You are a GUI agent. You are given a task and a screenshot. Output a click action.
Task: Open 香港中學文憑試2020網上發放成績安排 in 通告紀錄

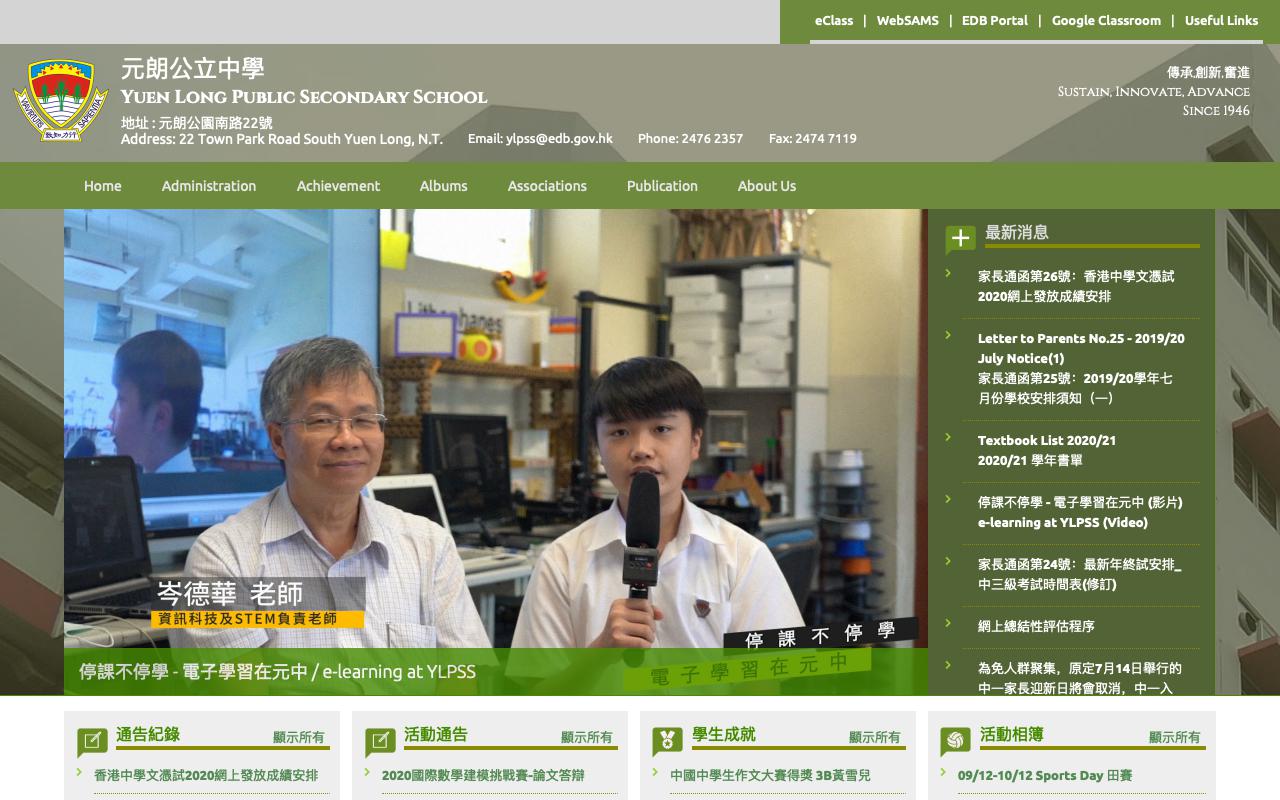[206, 775]
